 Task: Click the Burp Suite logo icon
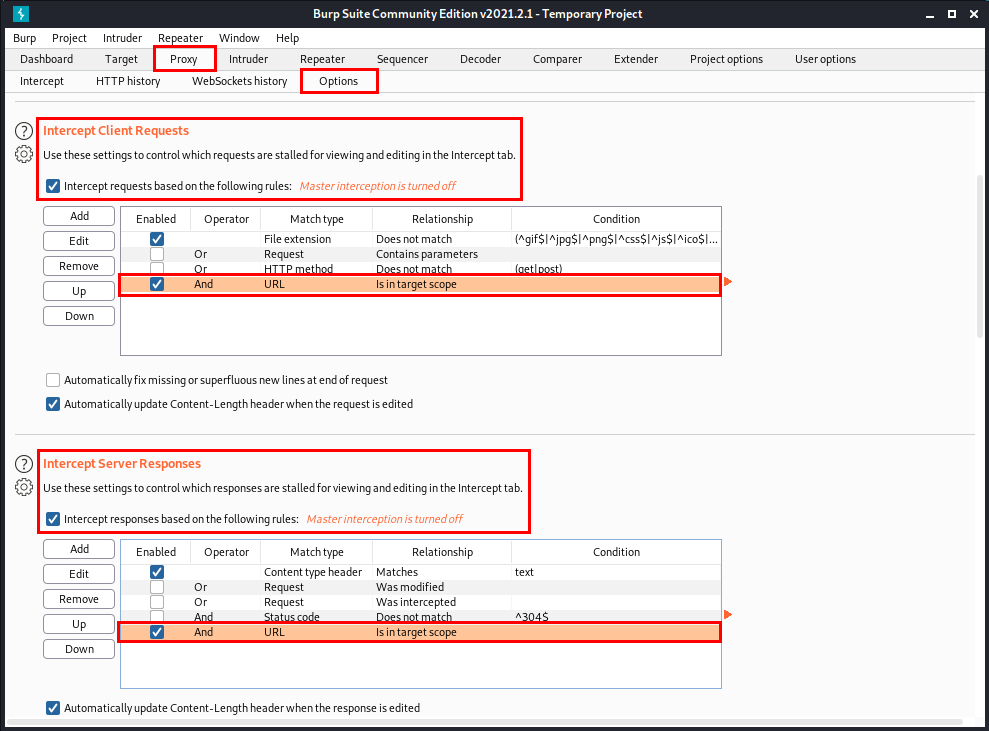click(21, 13)
